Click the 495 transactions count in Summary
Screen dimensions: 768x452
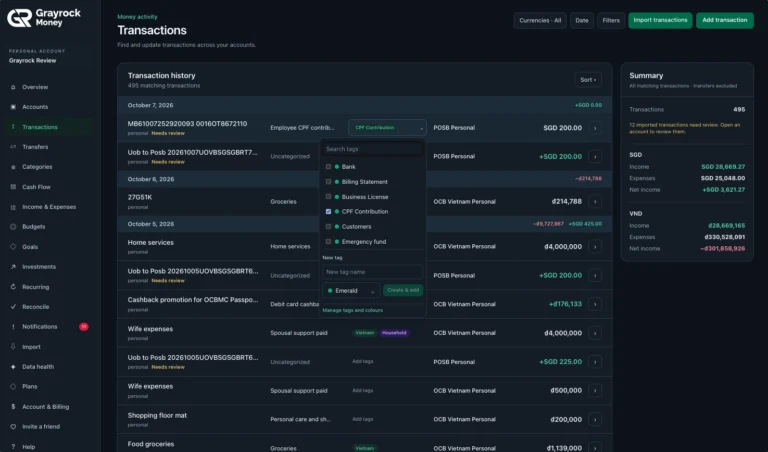tap(739, 110)
